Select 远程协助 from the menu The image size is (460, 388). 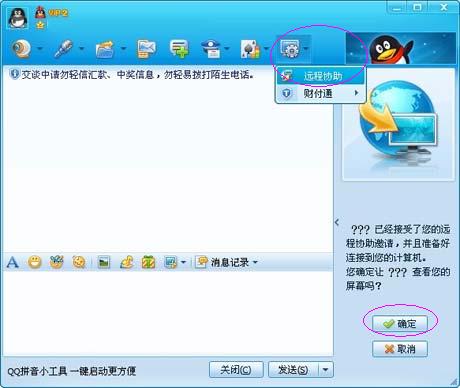320,76
